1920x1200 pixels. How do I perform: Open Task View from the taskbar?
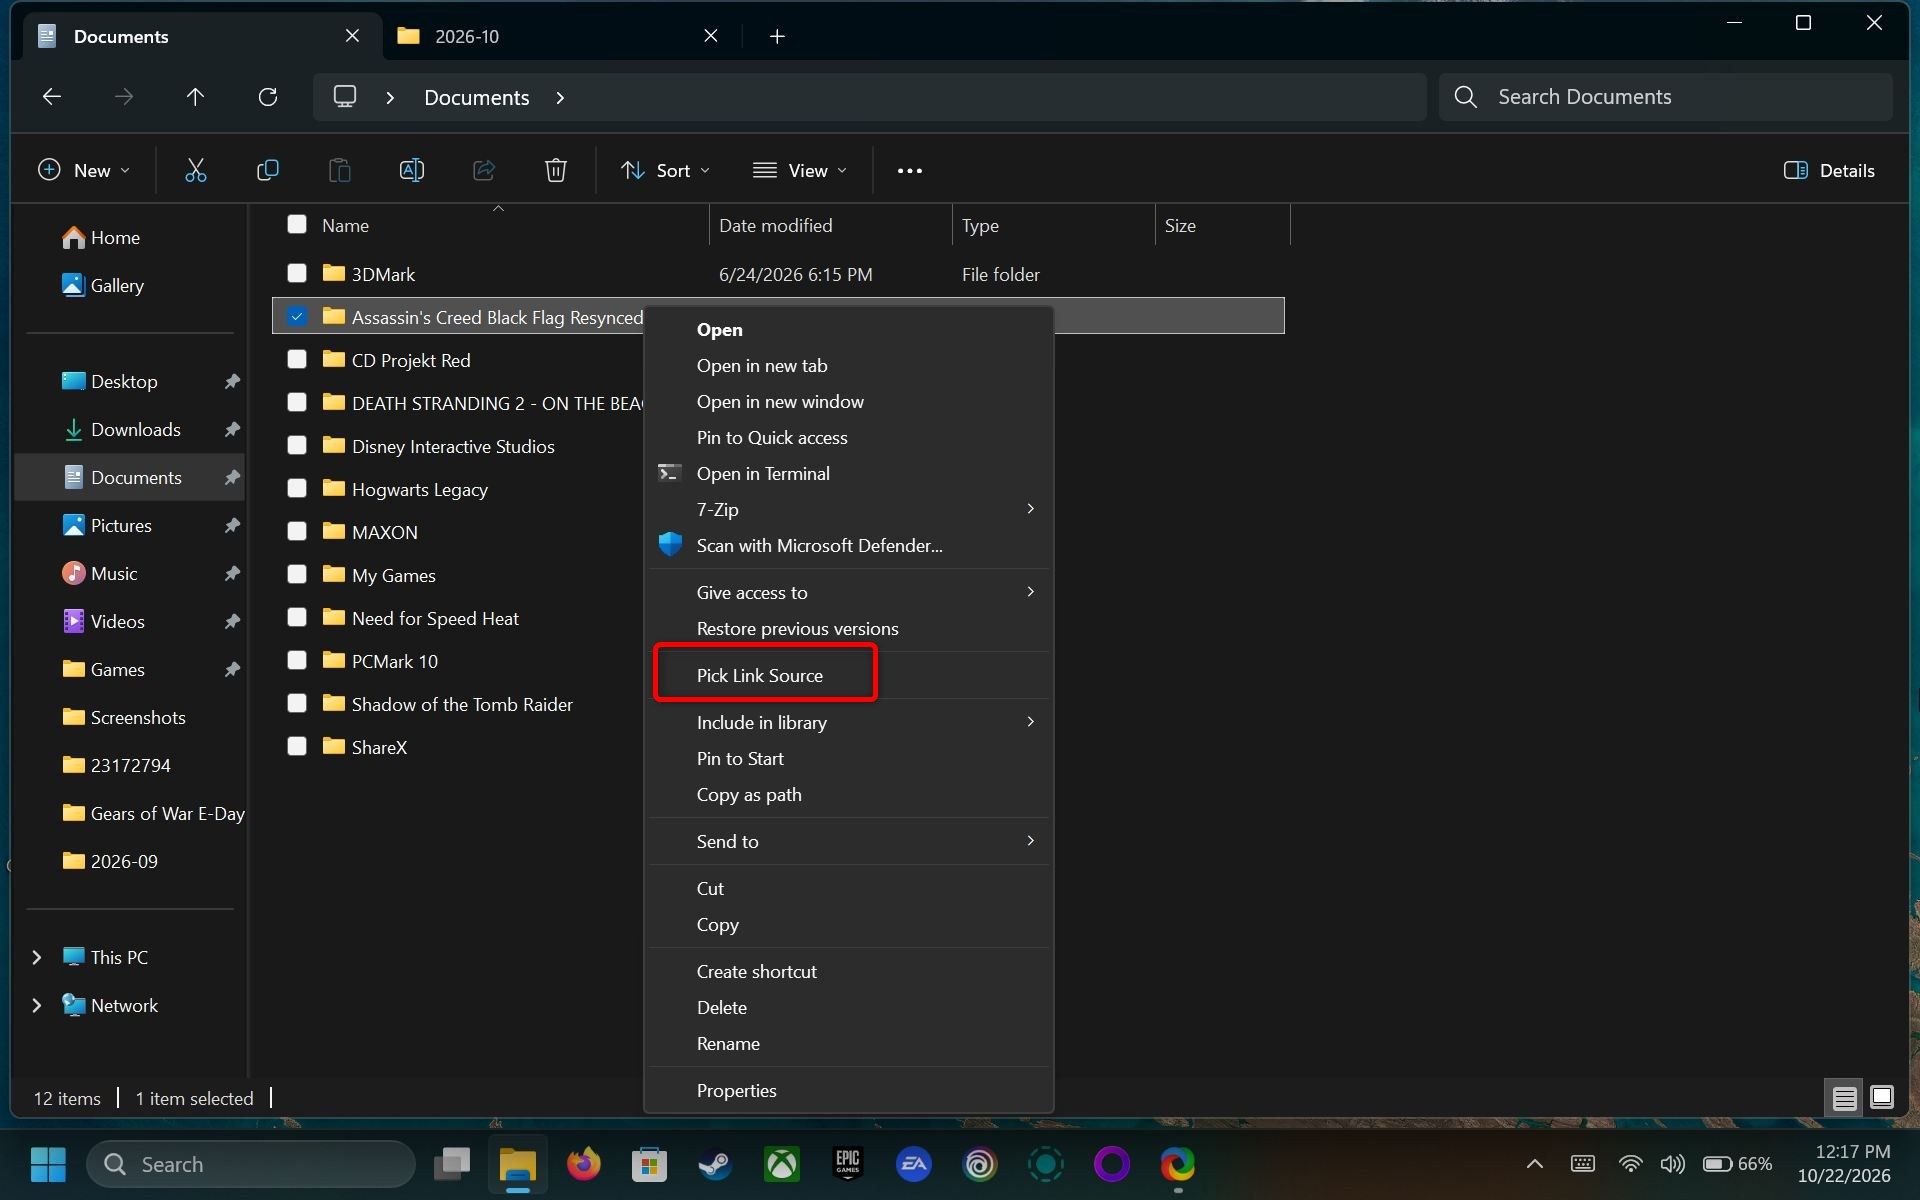452,1164
